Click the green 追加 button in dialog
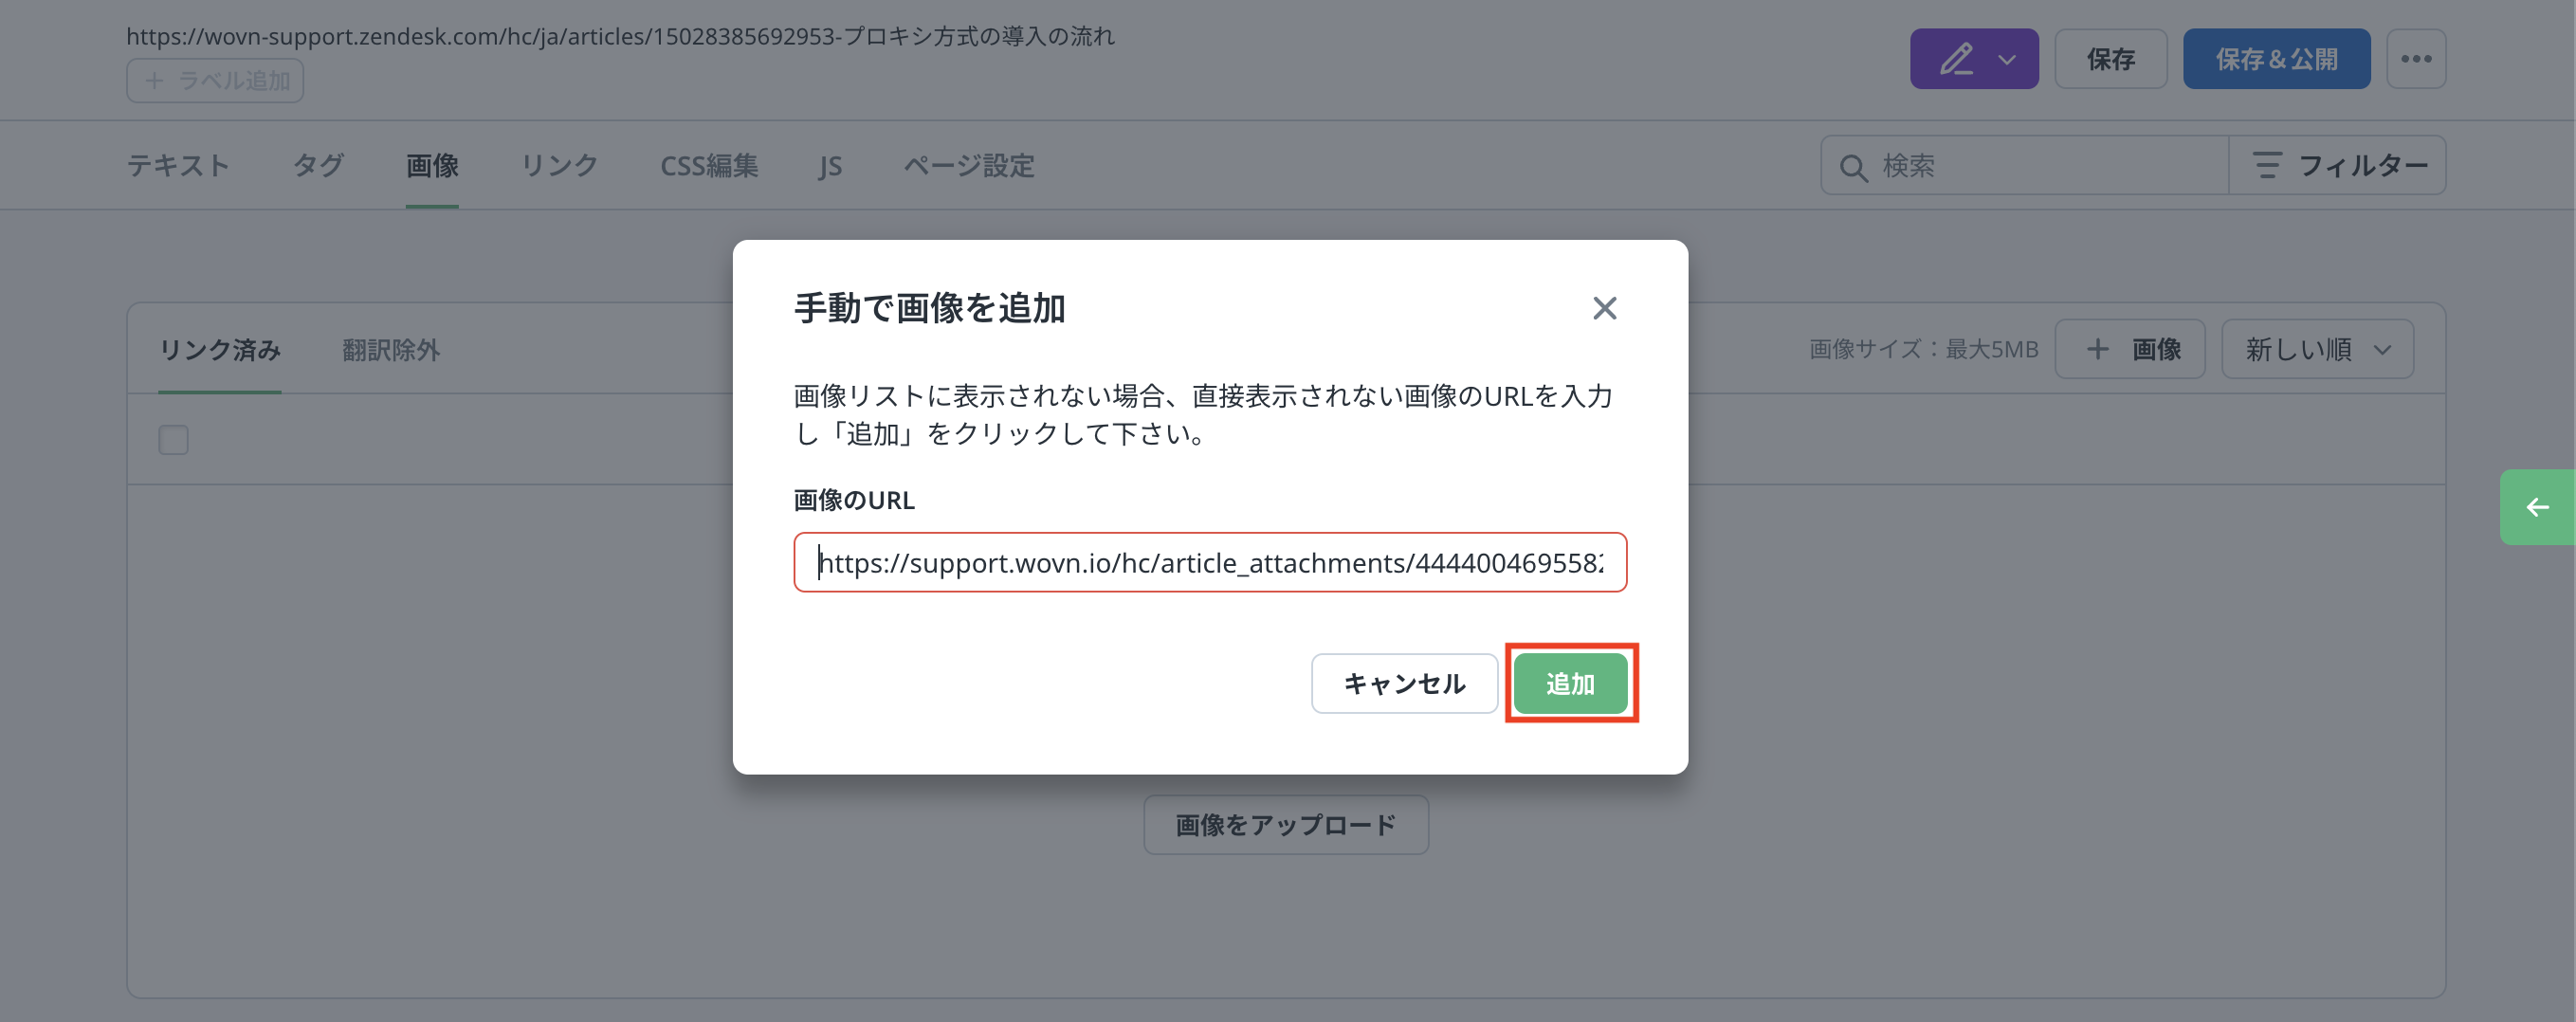The image size is (2576, 1022). (1570, 683)
